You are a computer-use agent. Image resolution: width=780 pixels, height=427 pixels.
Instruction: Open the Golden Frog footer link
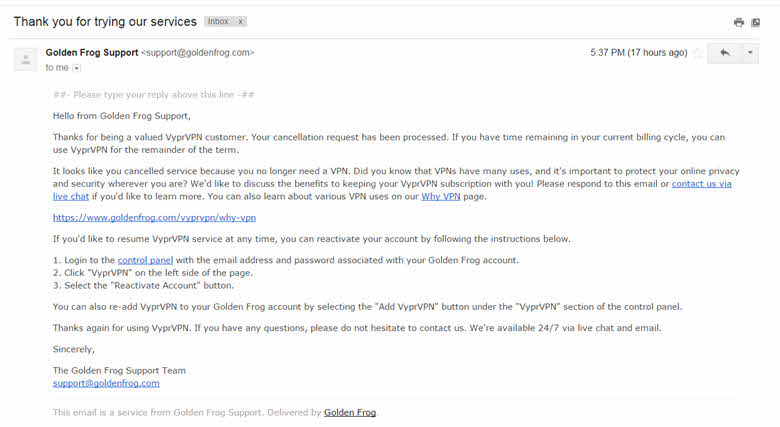pos(350,413)
